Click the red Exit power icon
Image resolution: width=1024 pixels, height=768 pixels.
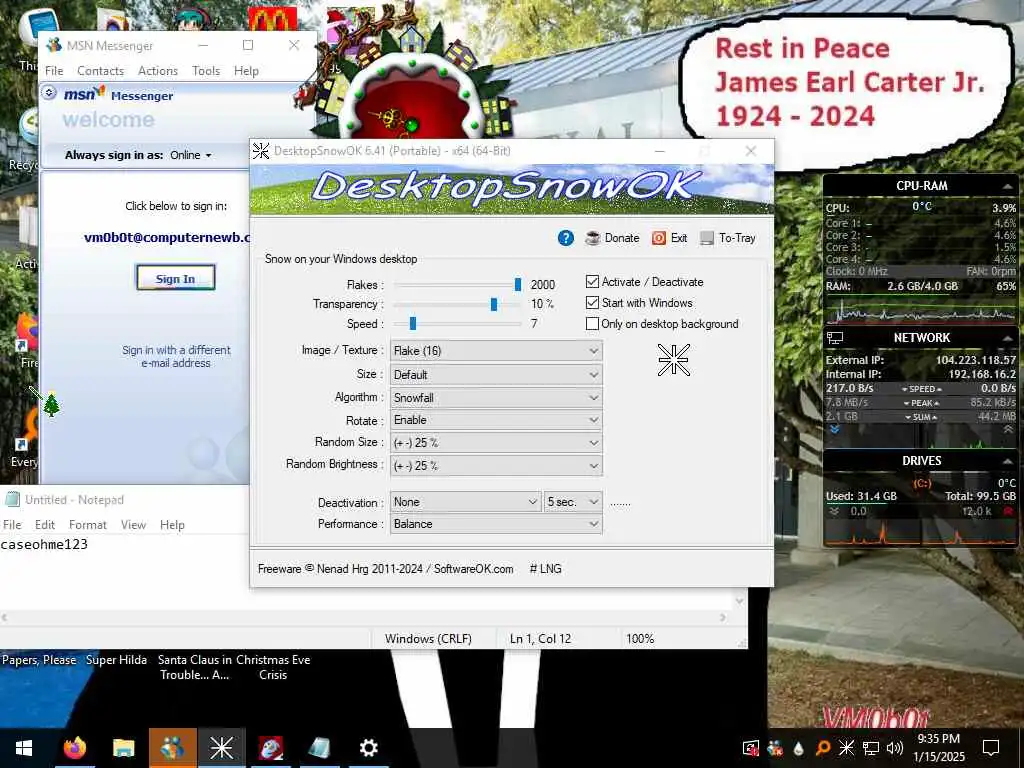click(x=659, y=238)
